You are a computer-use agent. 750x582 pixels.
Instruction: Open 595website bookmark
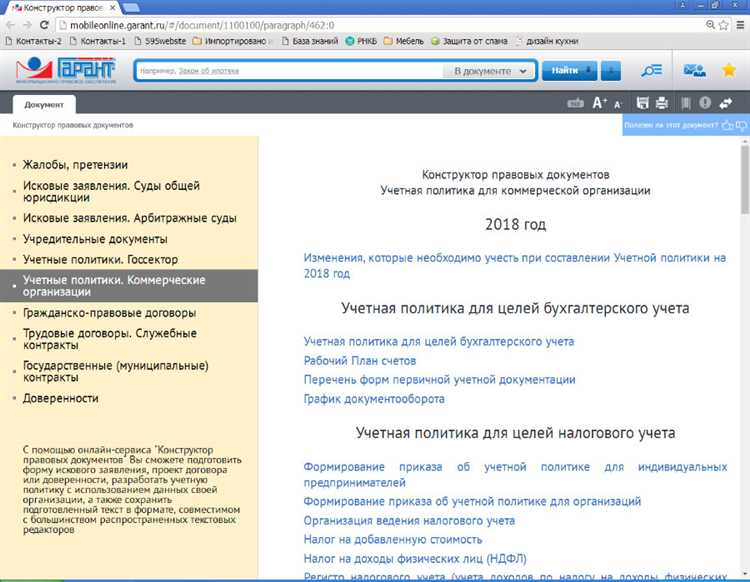[x=160, y=41]
